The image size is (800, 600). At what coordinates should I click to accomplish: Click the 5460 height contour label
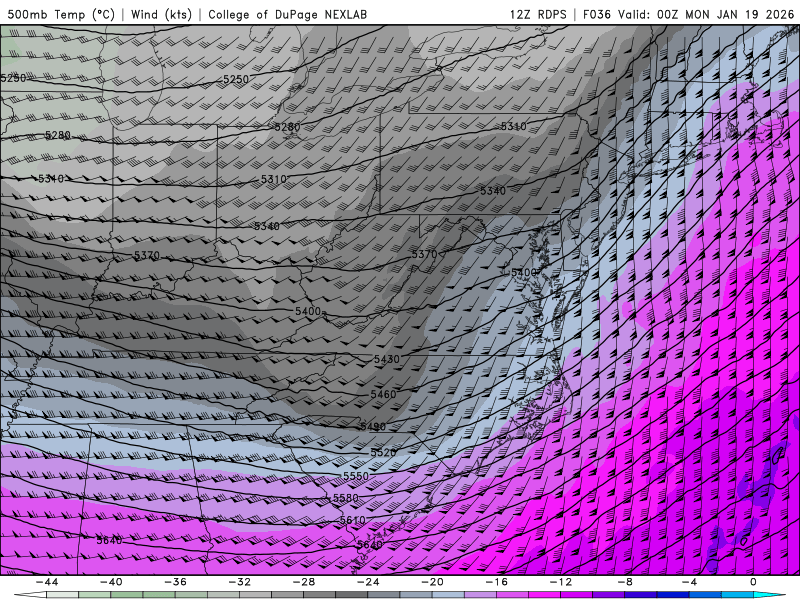click(383, 394)
